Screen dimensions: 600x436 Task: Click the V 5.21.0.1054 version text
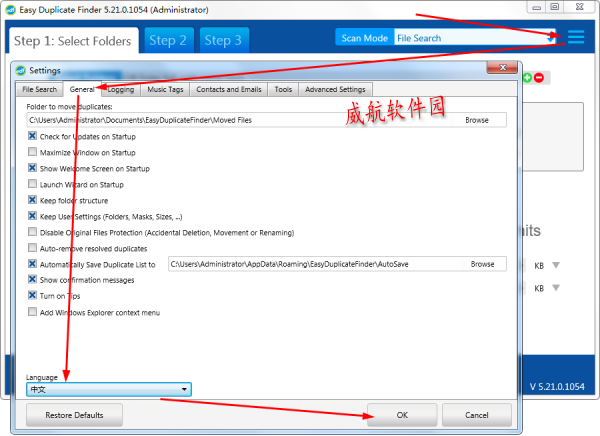(x=557, y=387)
